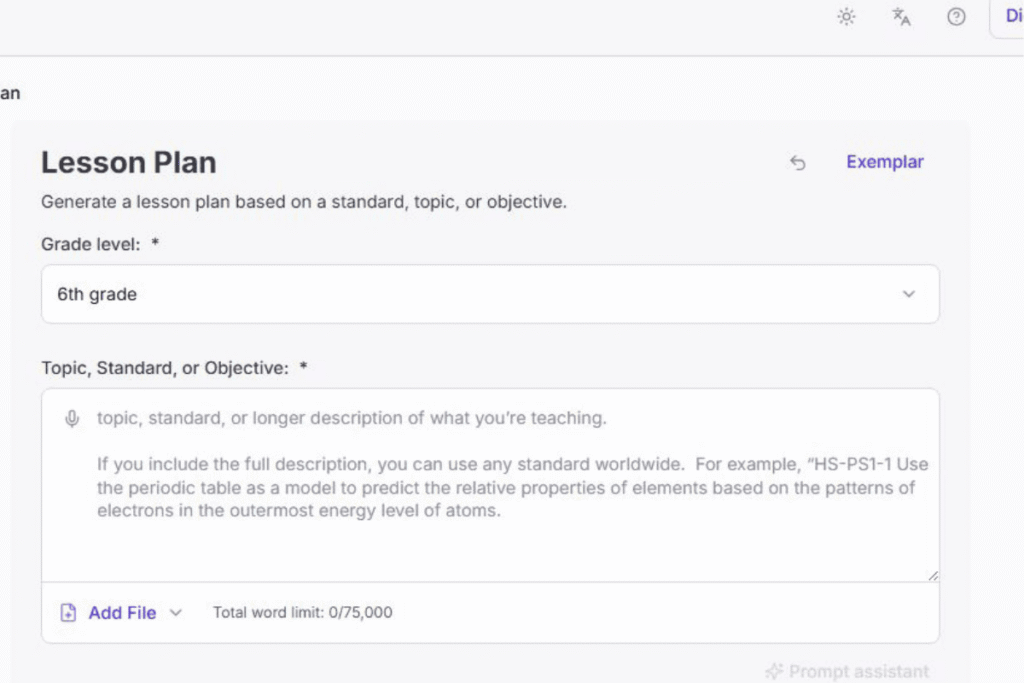Expand the Add File chevron options
The image size is (1024, 683).
pyautogui.click(x=176, y=613)
